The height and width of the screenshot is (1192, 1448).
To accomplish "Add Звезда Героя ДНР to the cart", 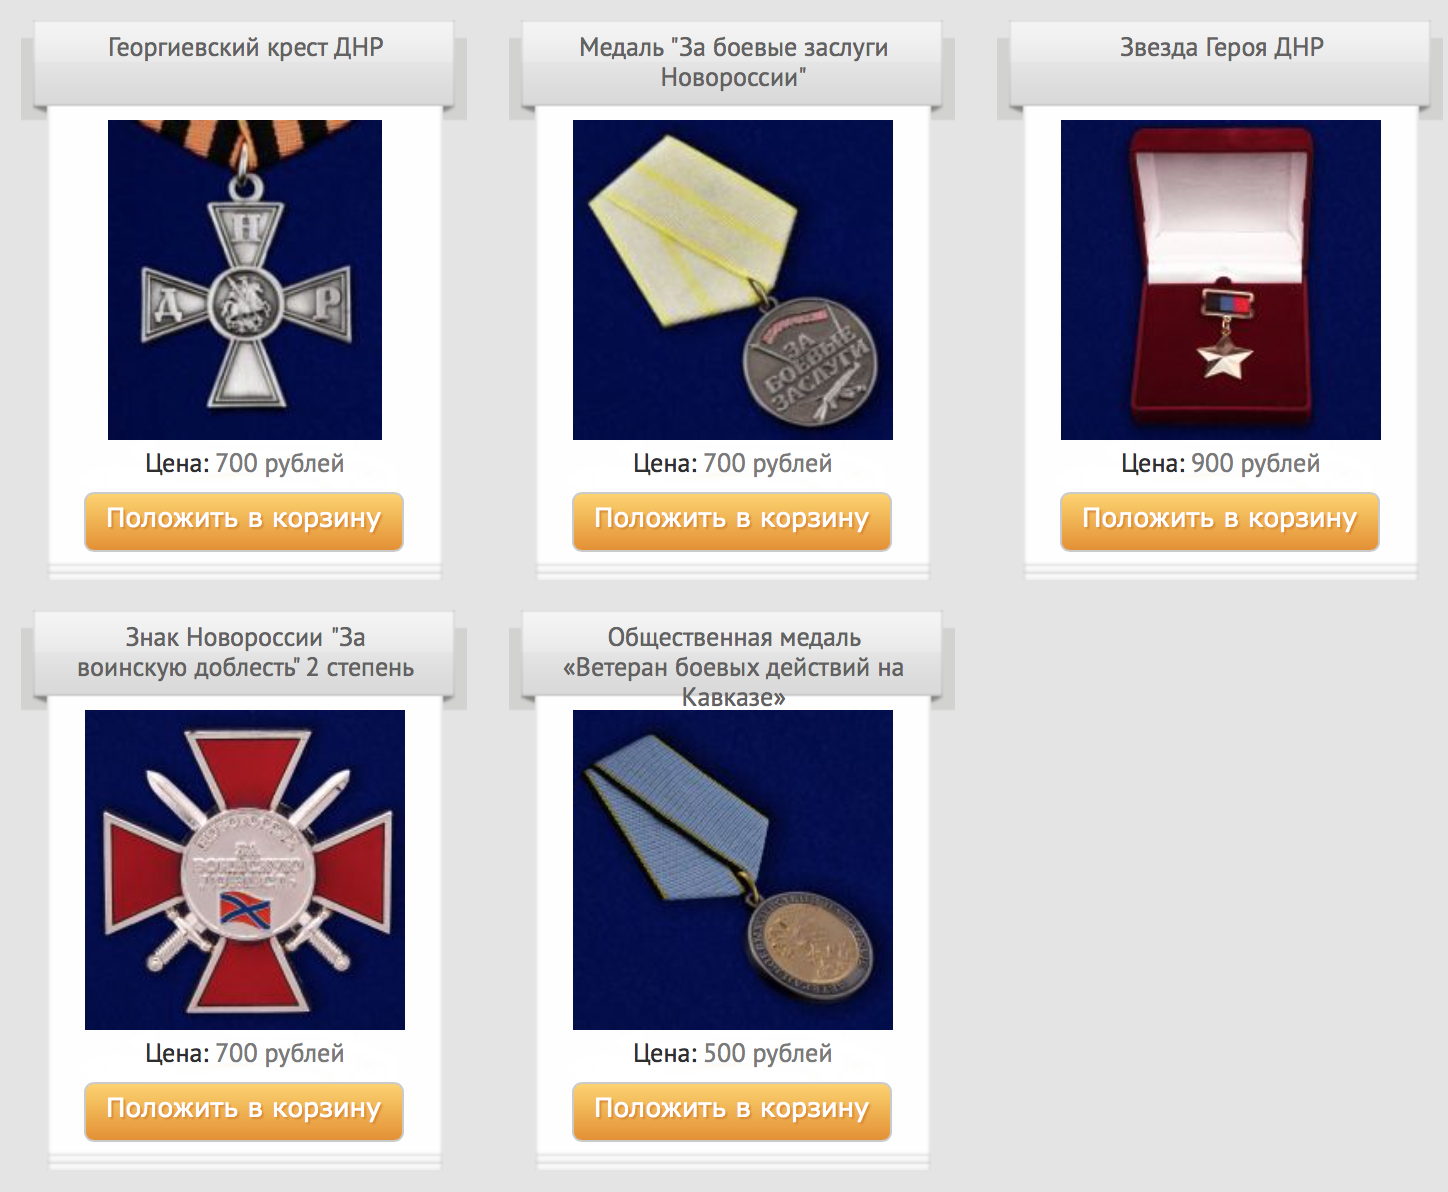I will click(x=1220, y=521).
